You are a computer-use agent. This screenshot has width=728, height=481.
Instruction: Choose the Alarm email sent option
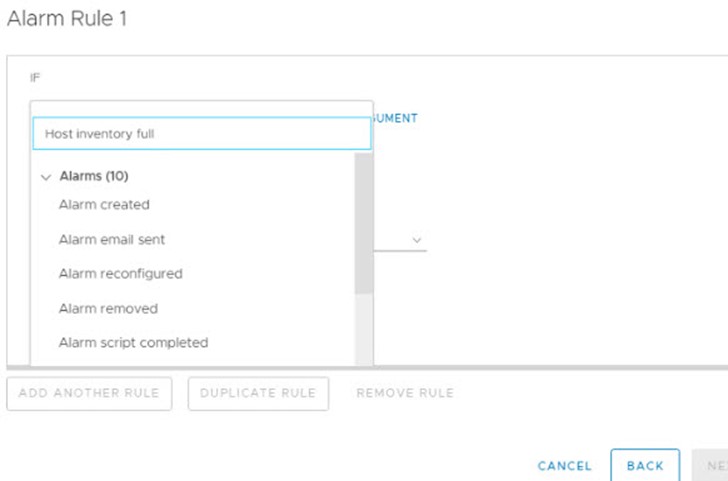point(111,240)
